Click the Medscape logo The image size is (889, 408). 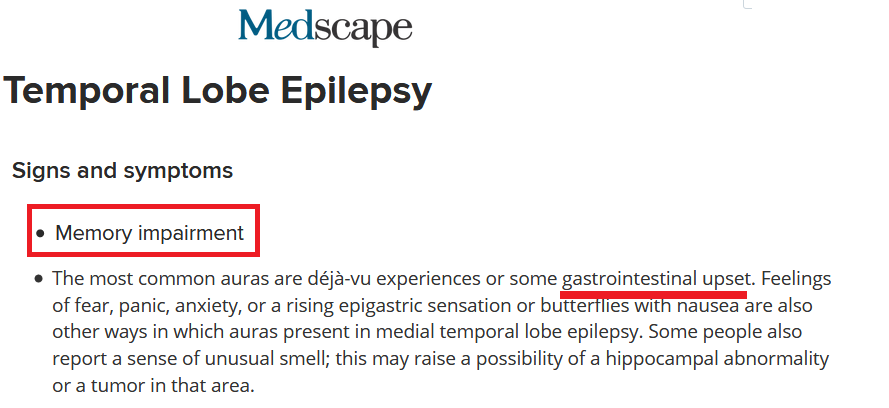(325, 28)
